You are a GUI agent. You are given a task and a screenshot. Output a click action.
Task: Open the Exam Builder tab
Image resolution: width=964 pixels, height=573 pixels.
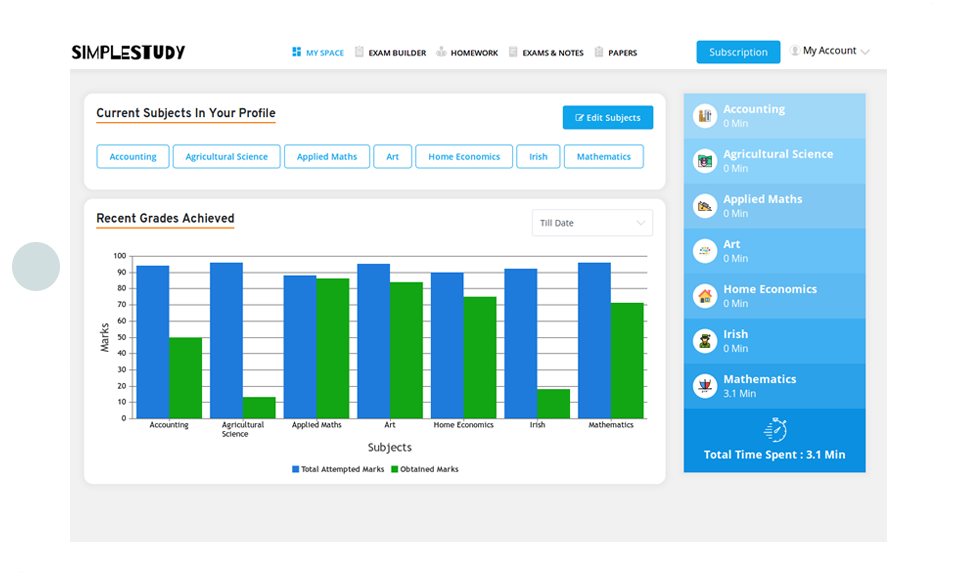coord(390,53)
